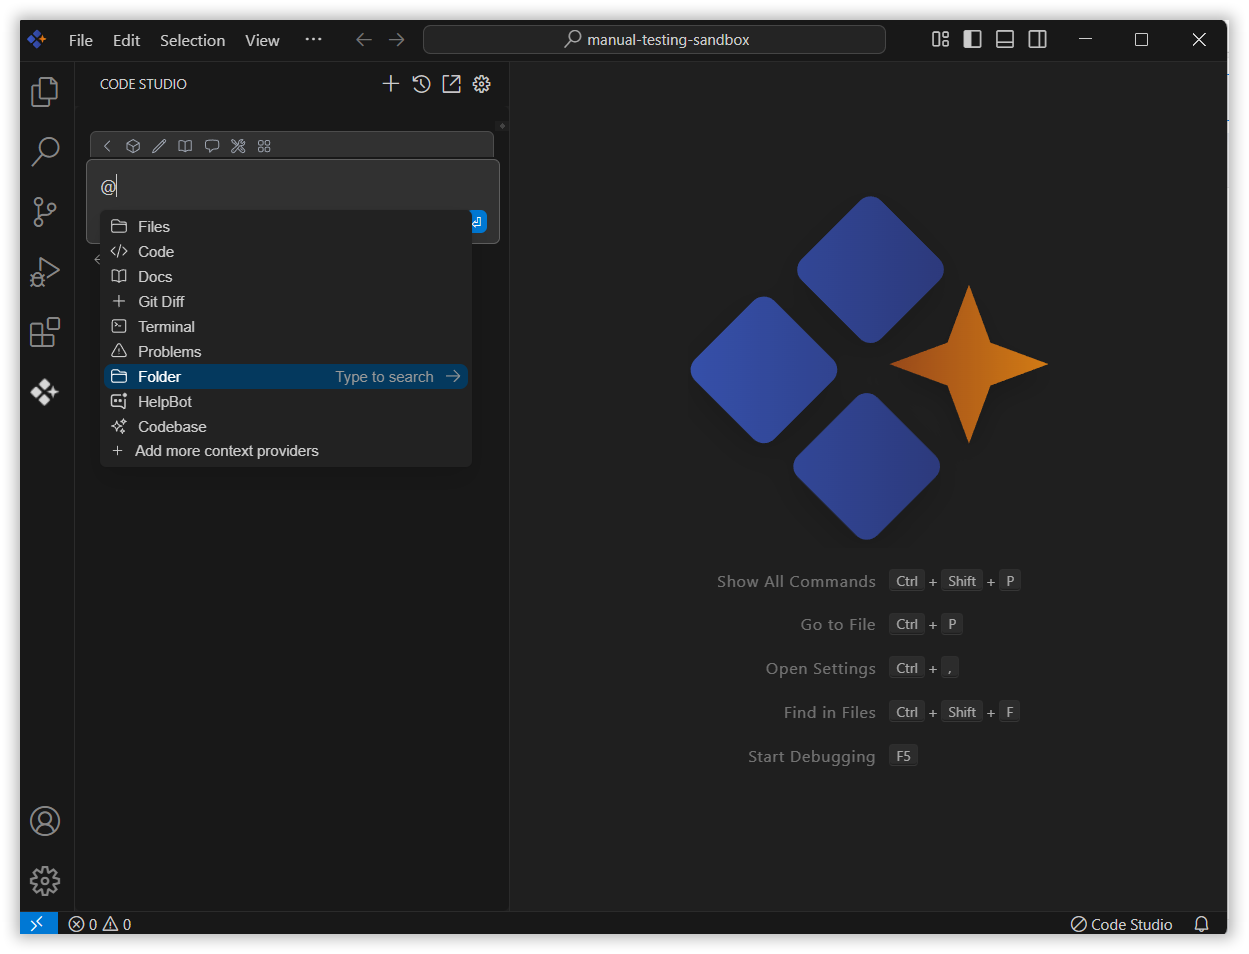Open Code Studio settings gear

pos(481,84)
